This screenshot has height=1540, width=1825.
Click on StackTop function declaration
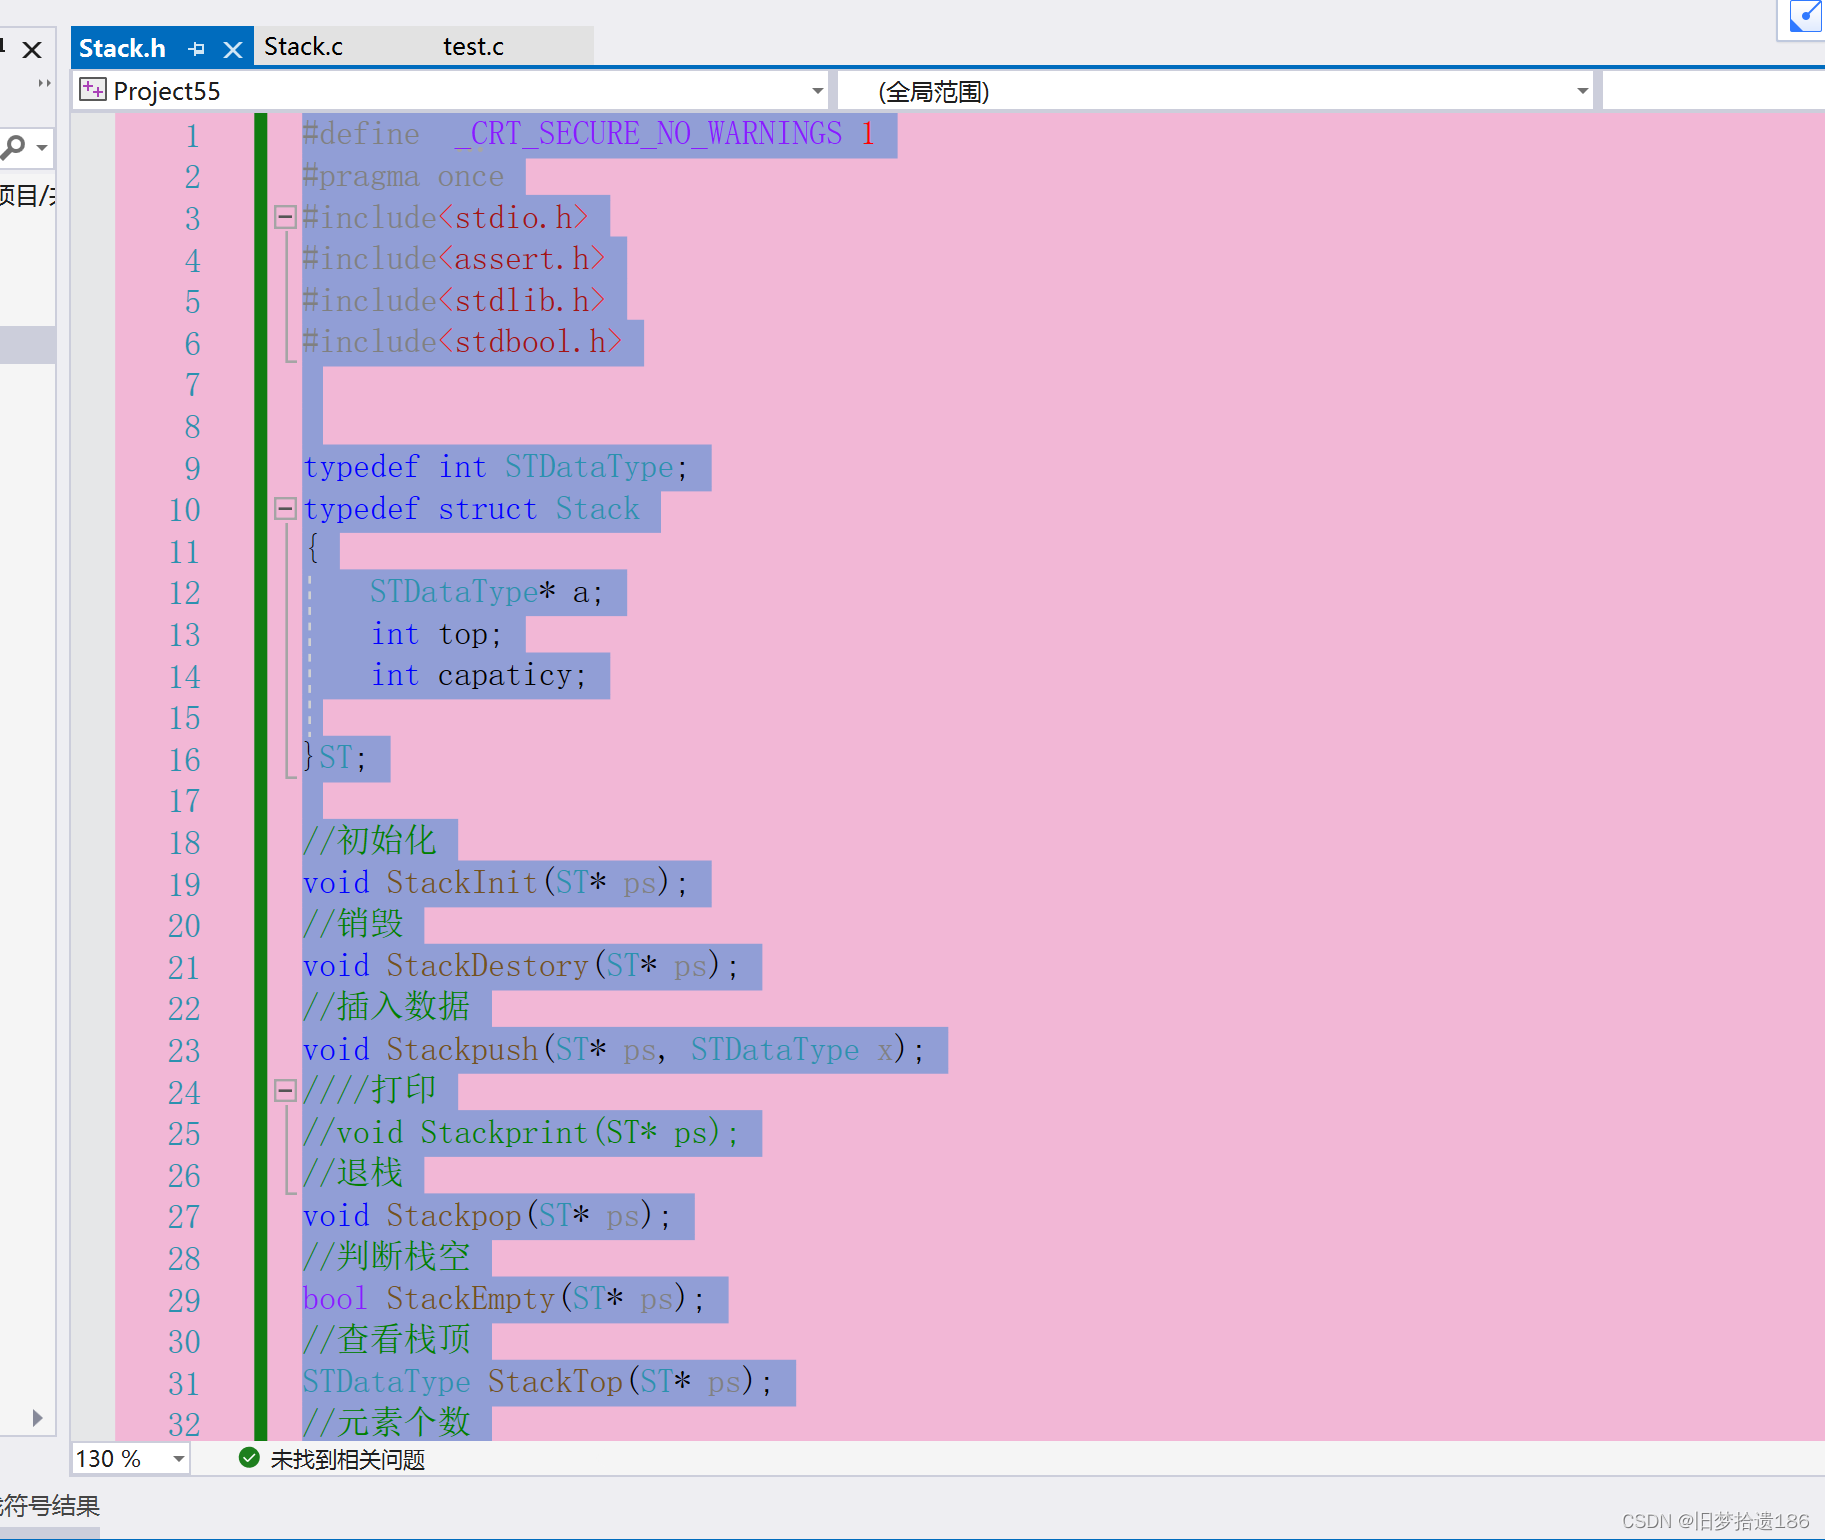tap(538, 1381)
